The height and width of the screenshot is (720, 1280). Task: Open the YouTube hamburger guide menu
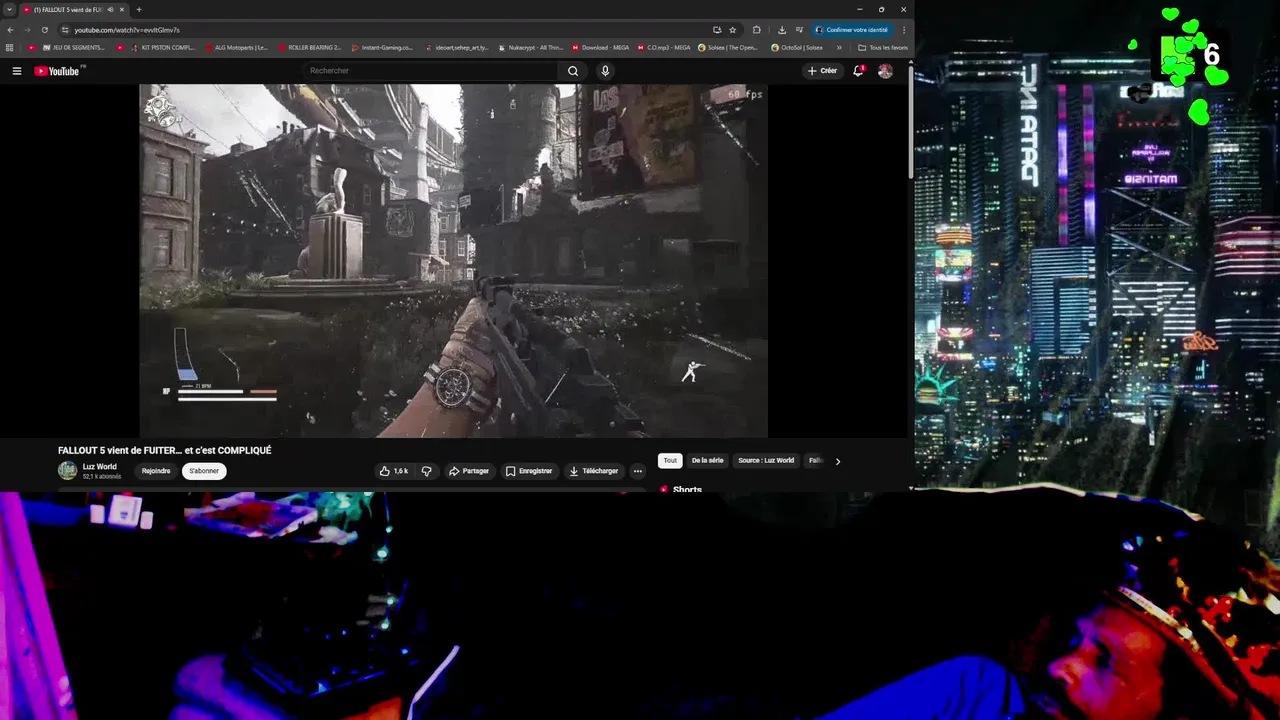[16, 71]
